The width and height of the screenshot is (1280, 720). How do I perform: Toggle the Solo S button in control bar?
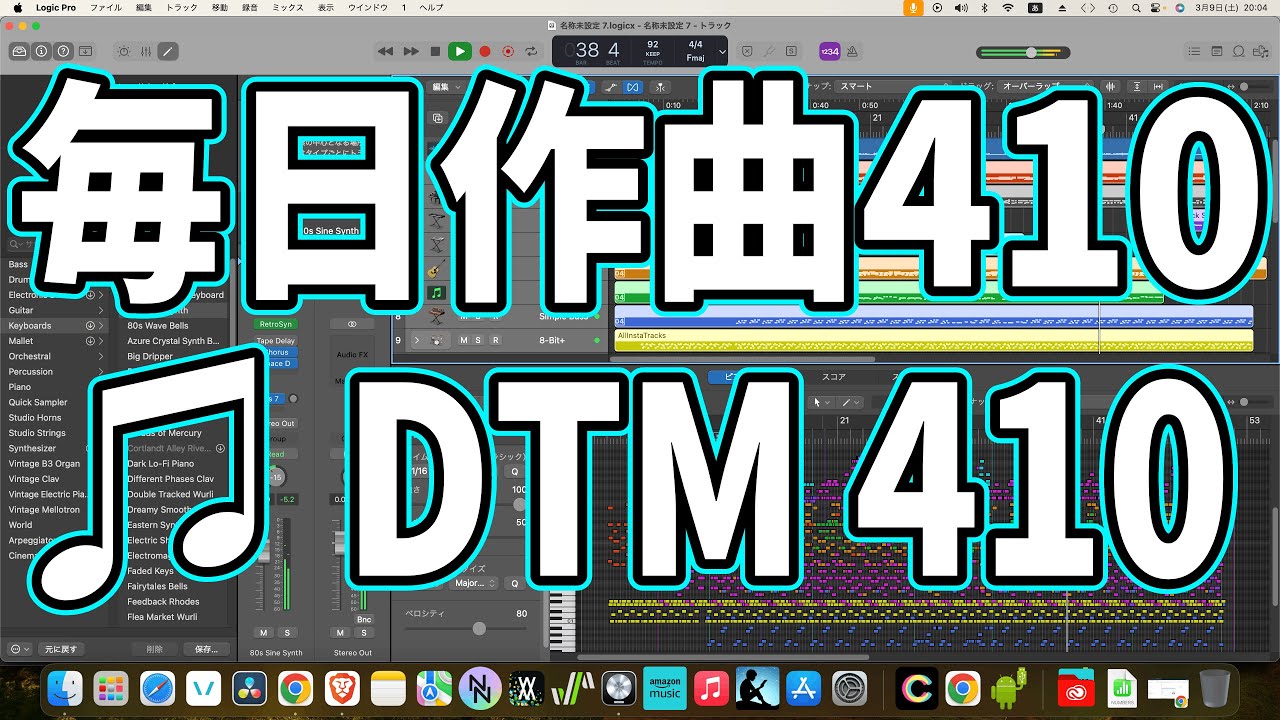[x=791, y=51]
